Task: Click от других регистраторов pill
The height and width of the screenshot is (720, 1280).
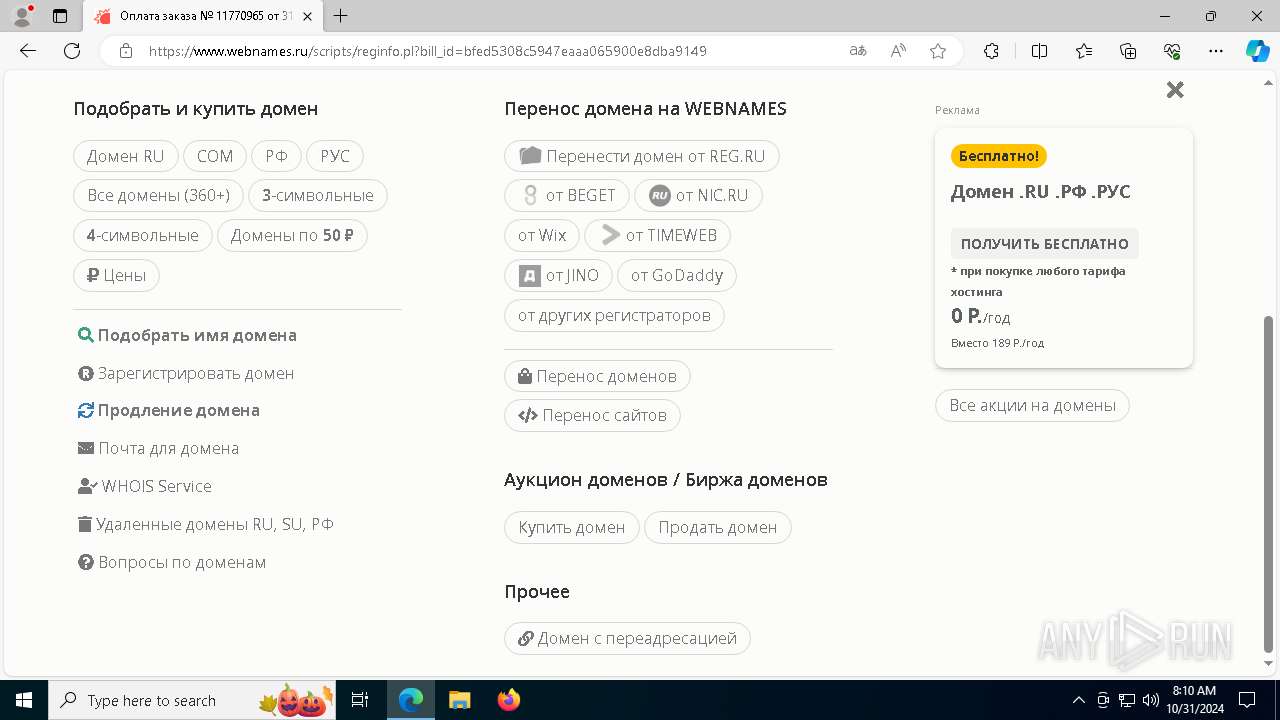Action: 614,316
